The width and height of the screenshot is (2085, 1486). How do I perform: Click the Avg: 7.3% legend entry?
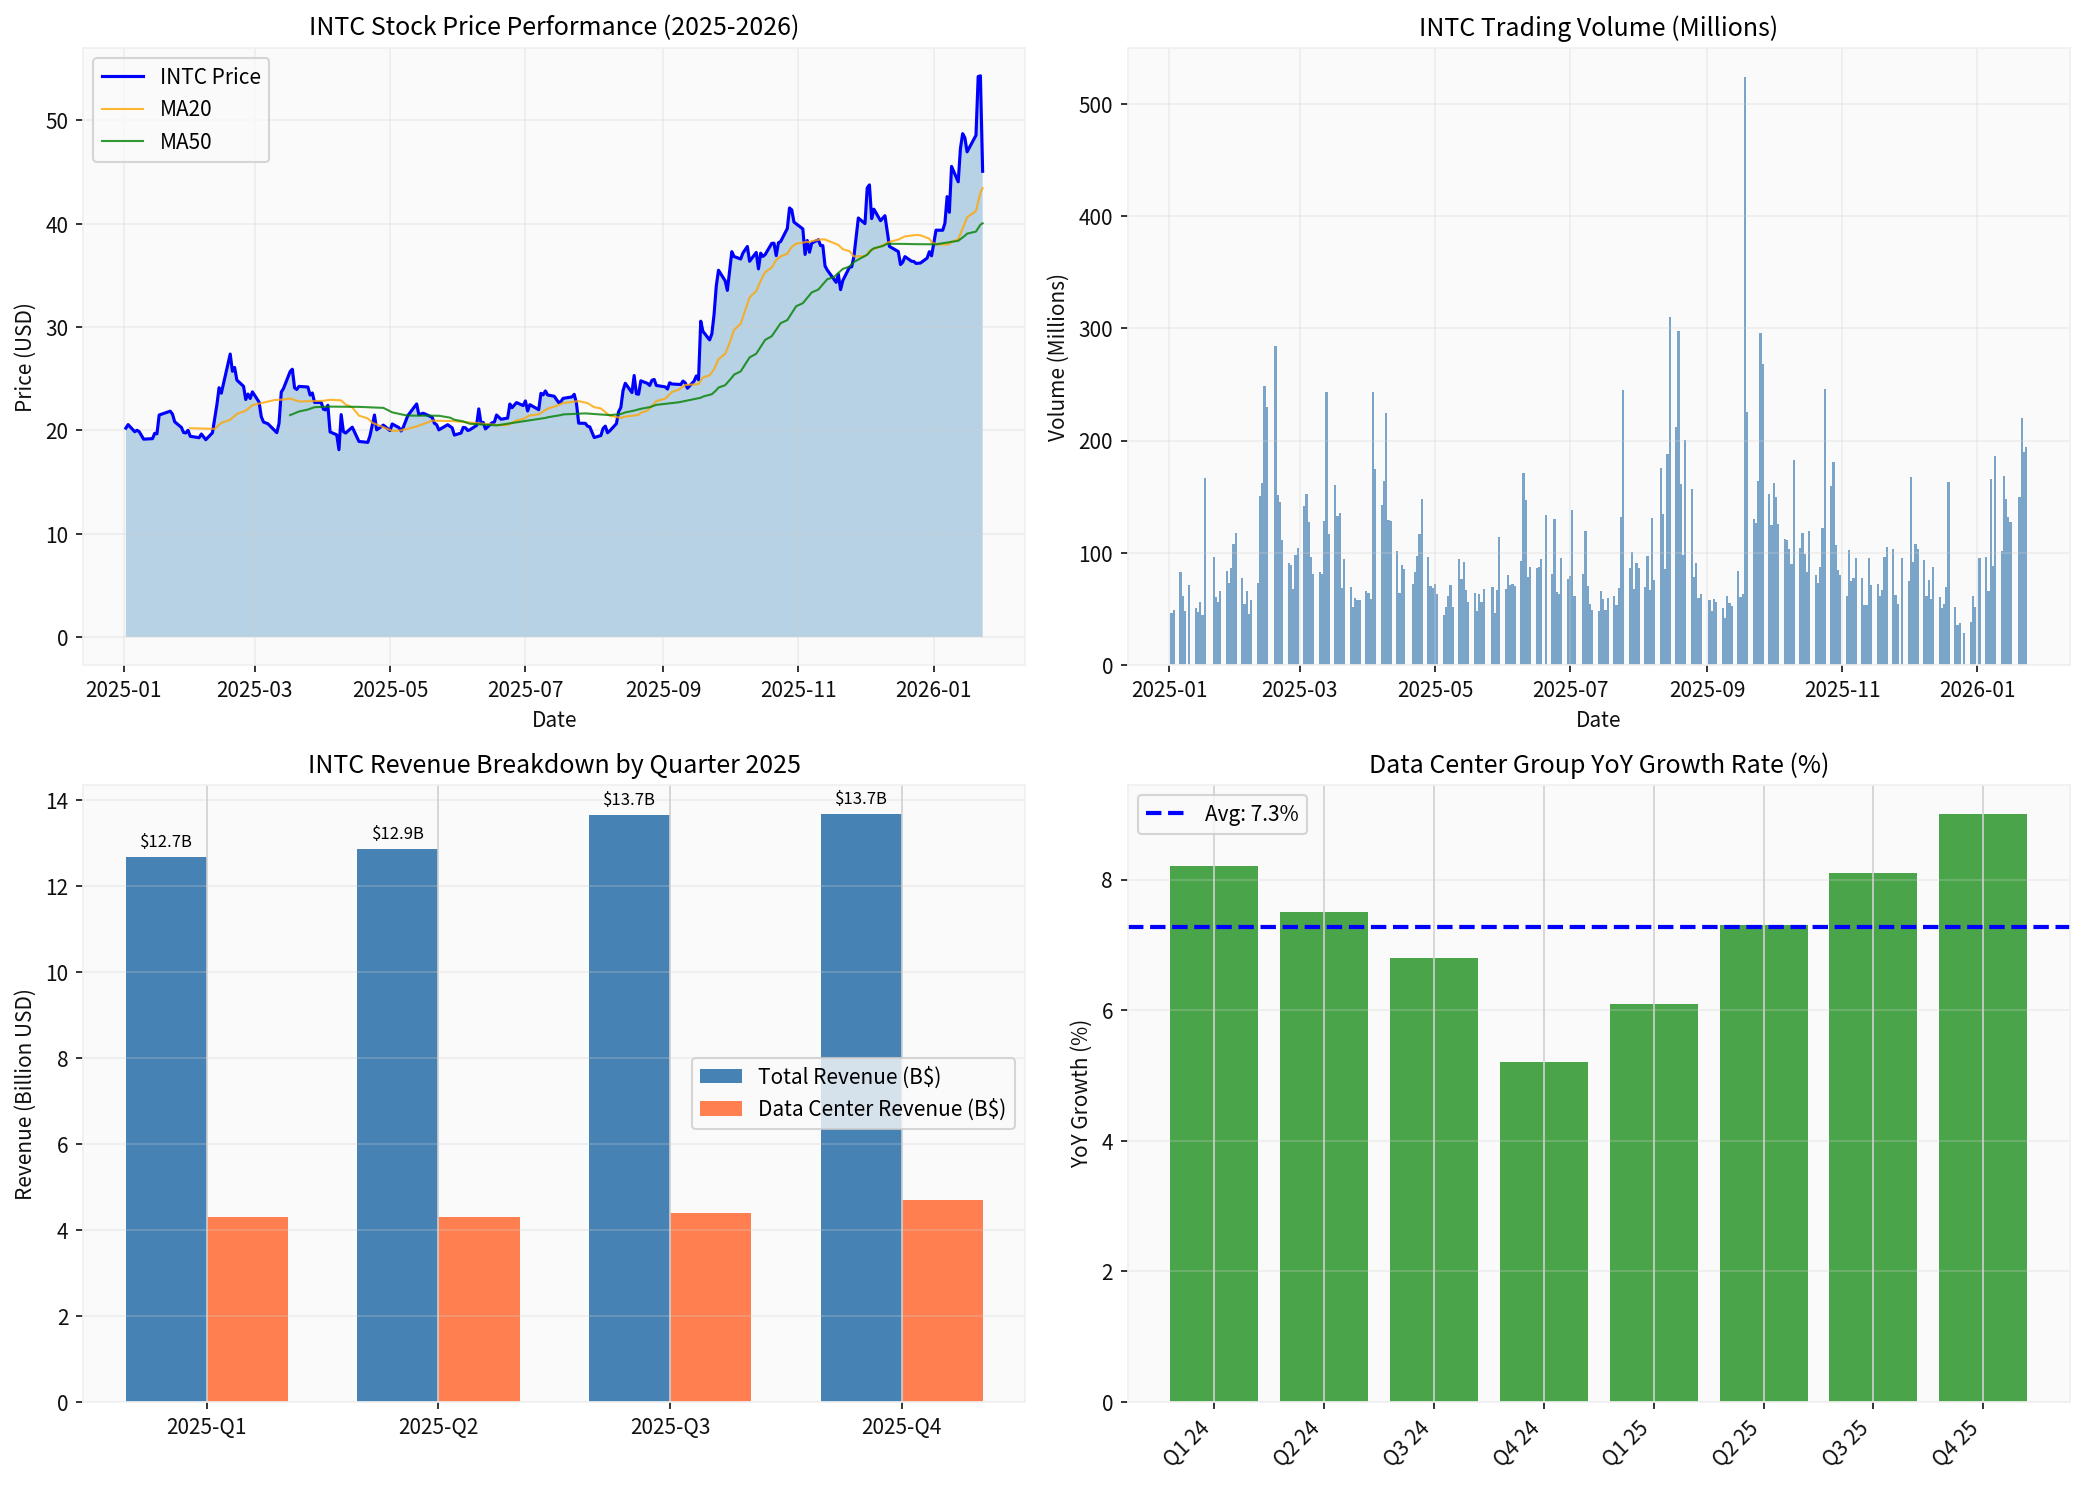coord(1250,814)
